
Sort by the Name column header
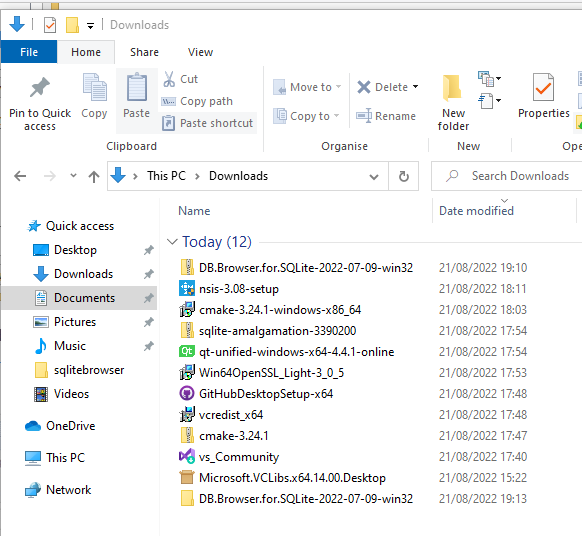pos(194,211)
